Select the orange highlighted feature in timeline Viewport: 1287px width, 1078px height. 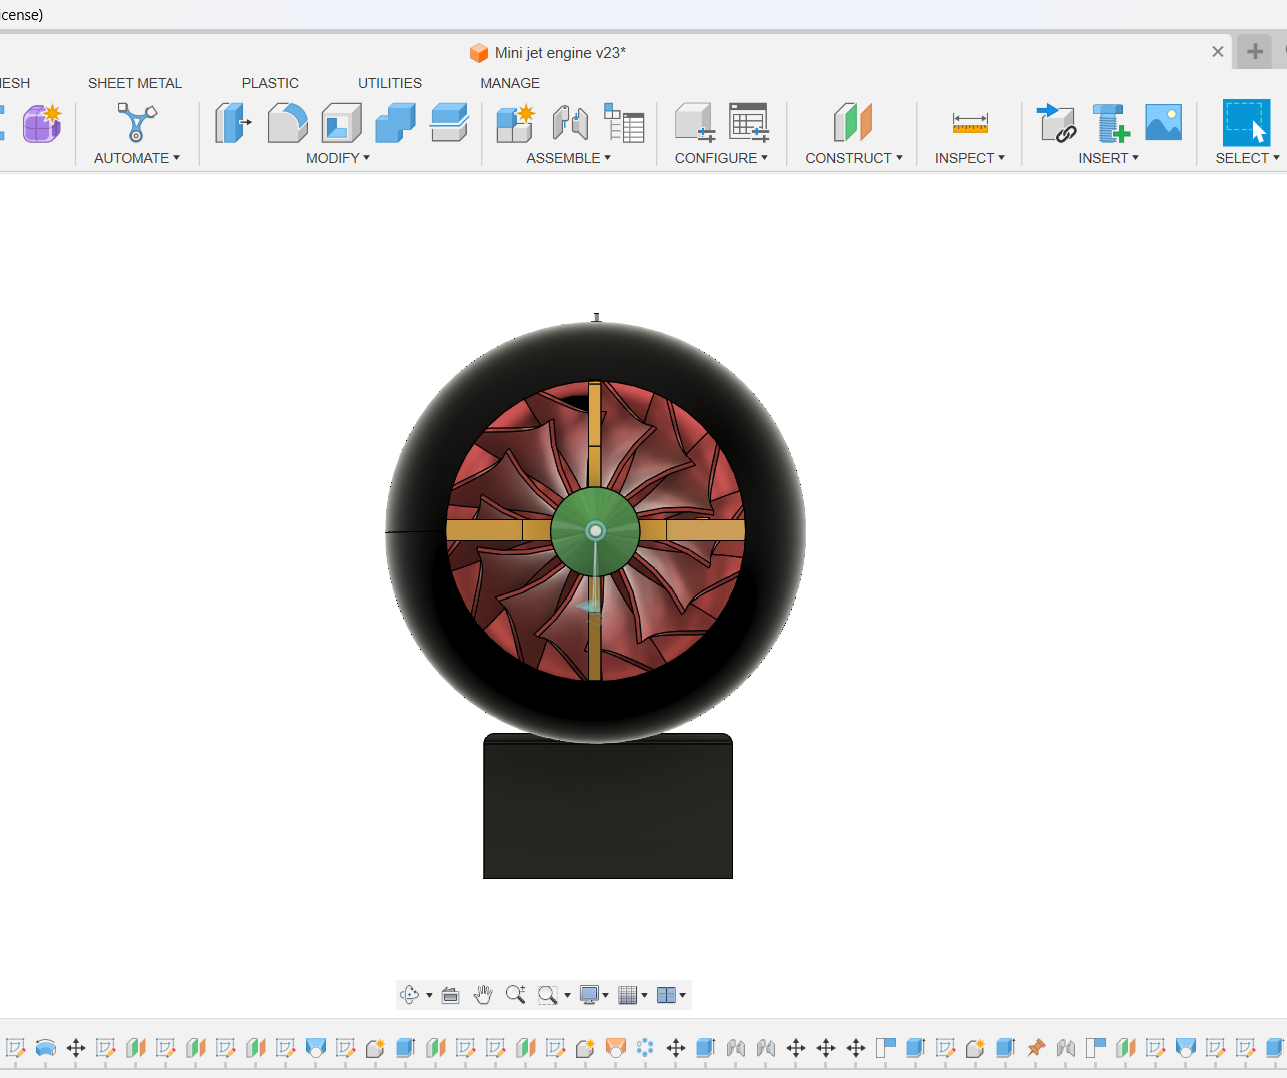coord(616,1048)
